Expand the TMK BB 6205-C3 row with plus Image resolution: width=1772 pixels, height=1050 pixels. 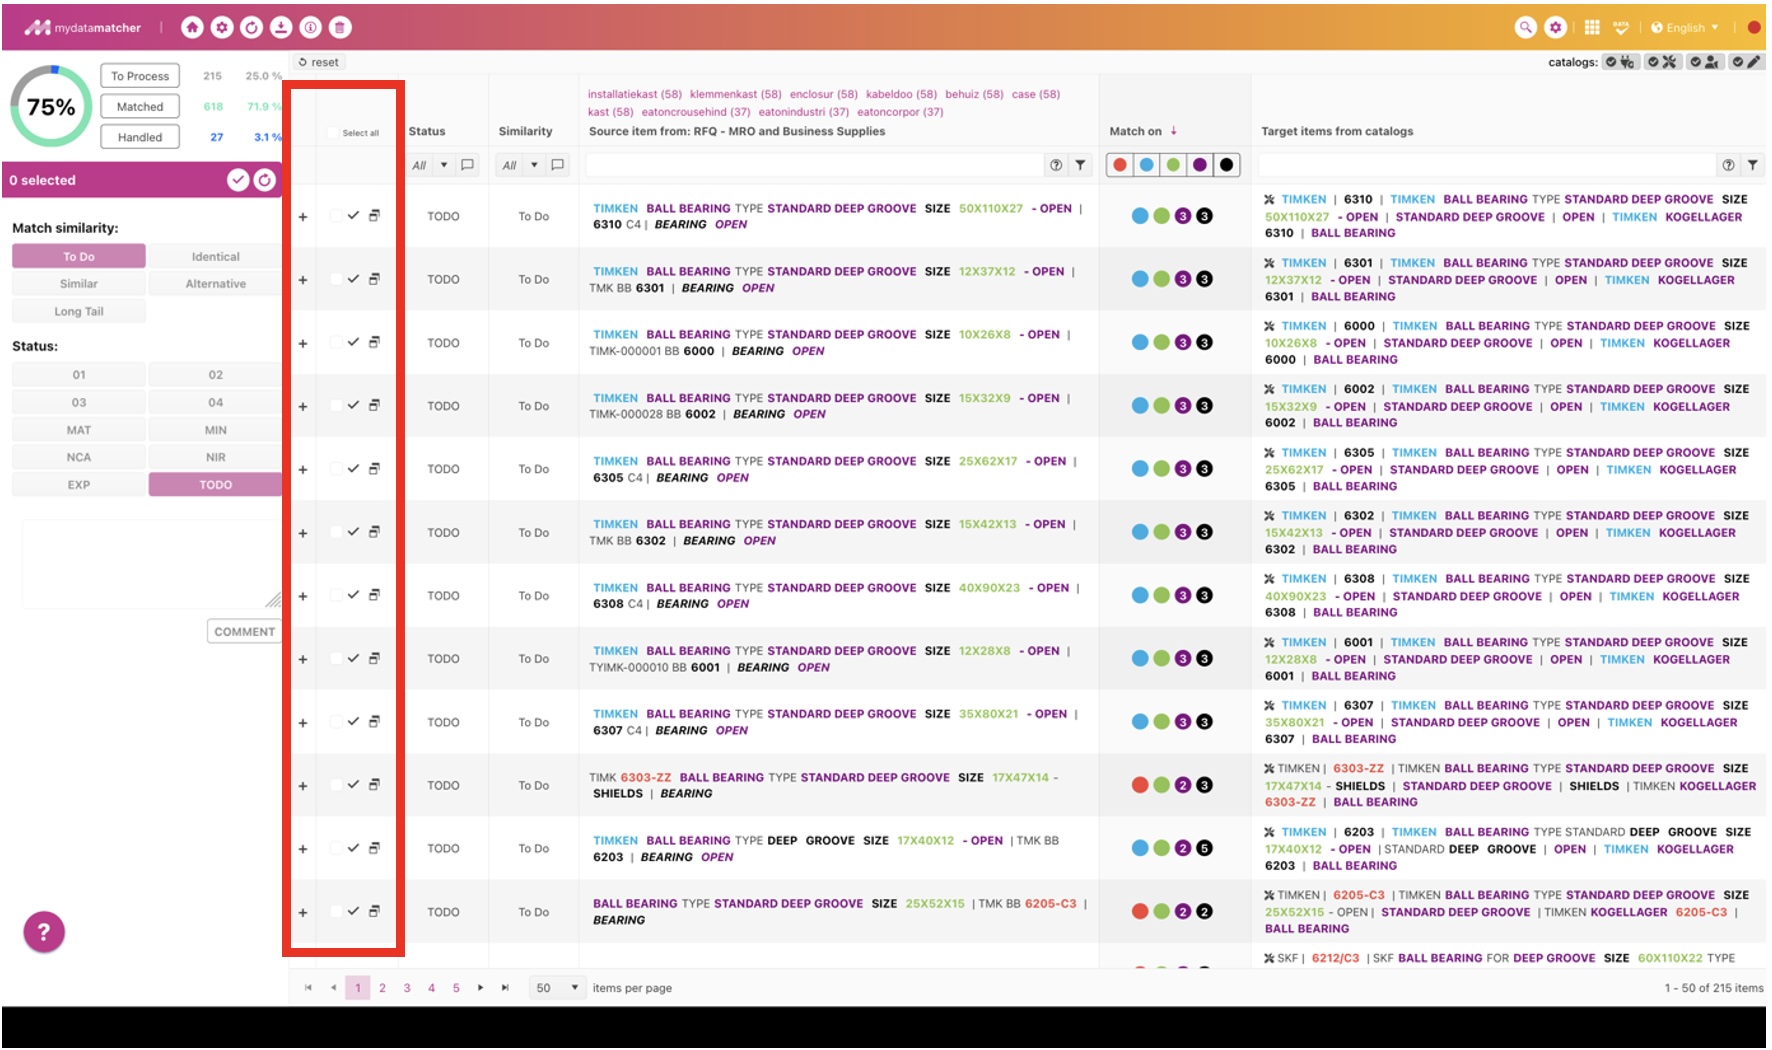coord(303,912)
